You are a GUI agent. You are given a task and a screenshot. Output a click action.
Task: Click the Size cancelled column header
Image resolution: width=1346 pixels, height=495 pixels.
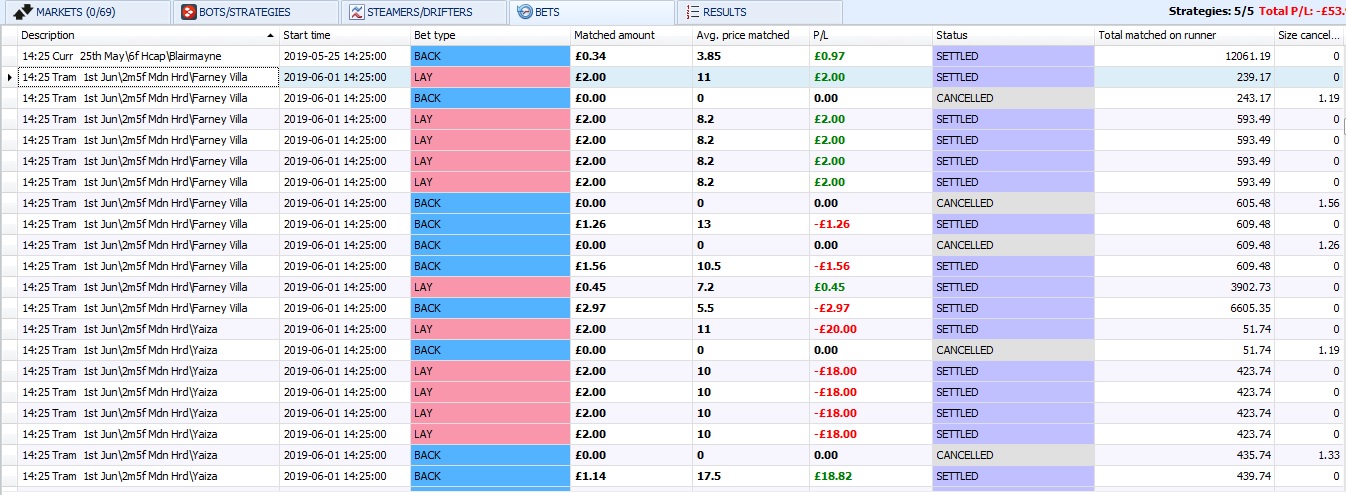click(1310, 35)
